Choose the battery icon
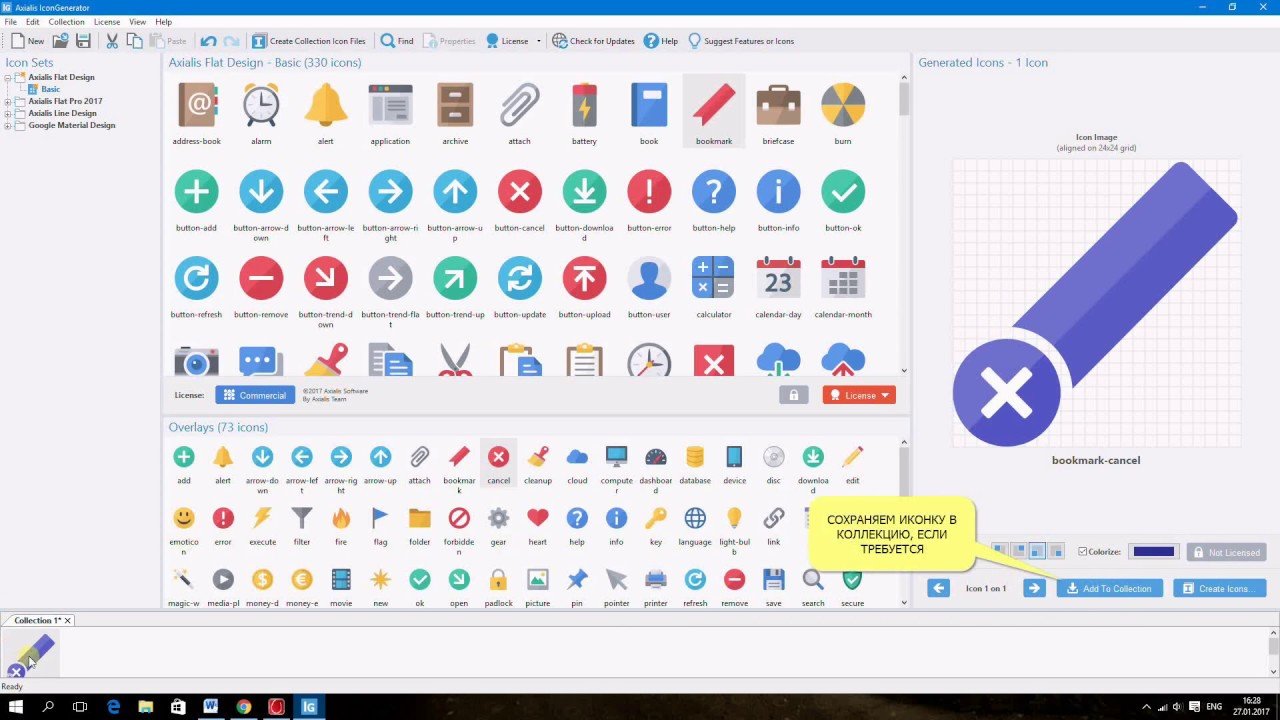This screenshot has height=720, width=1280. pyautogui.click(x=584, y=104)
